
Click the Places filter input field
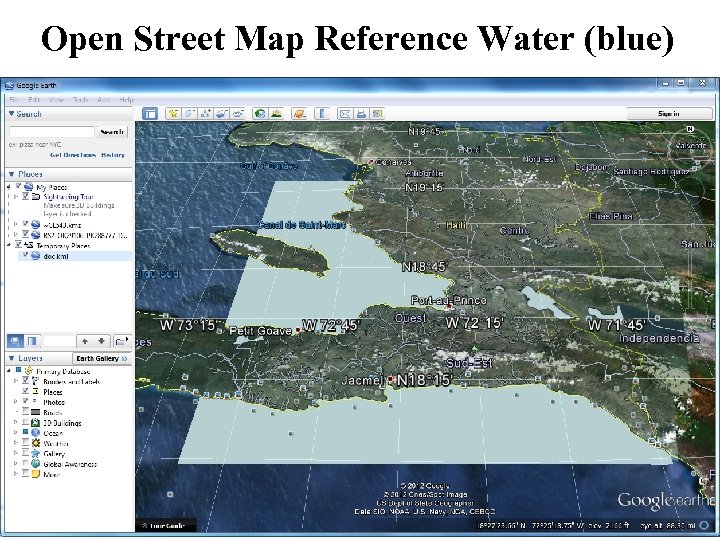click(x=59, y=341)
